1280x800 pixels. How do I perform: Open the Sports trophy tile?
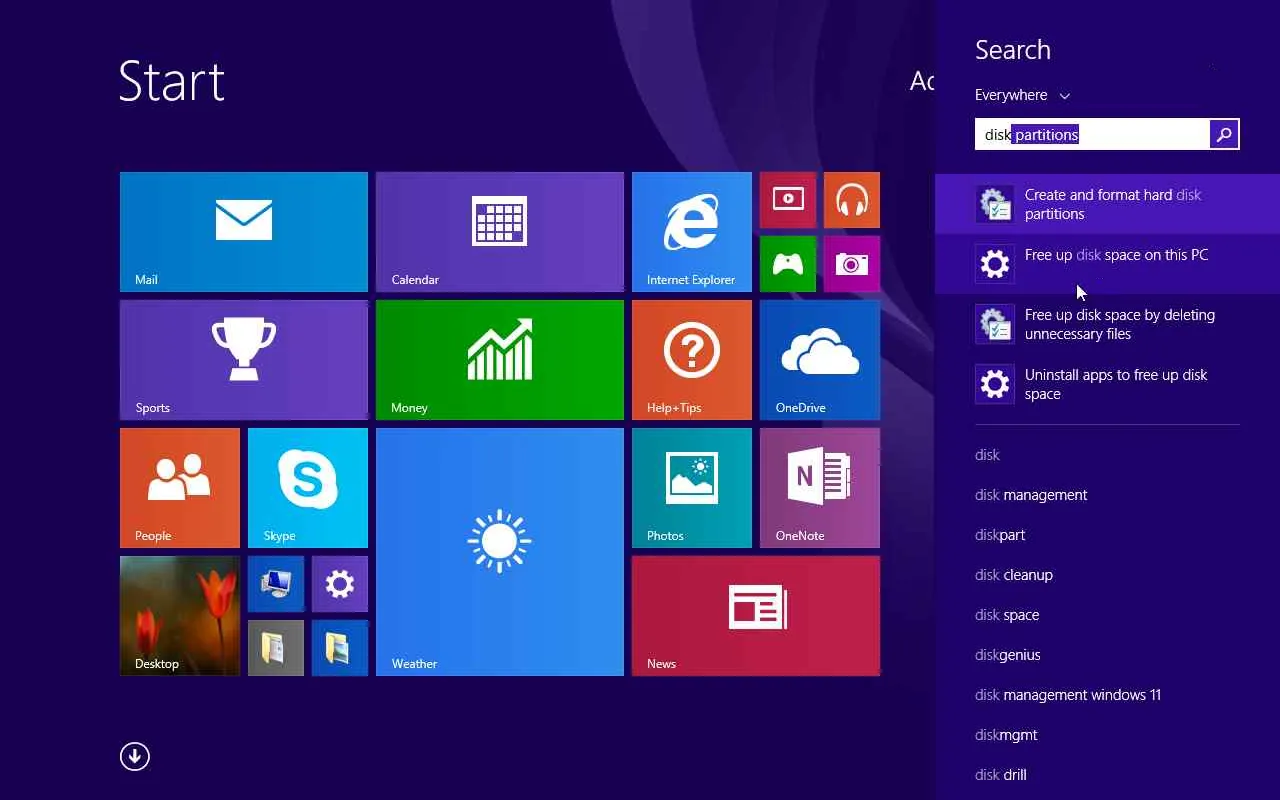(x=244, y=360)
